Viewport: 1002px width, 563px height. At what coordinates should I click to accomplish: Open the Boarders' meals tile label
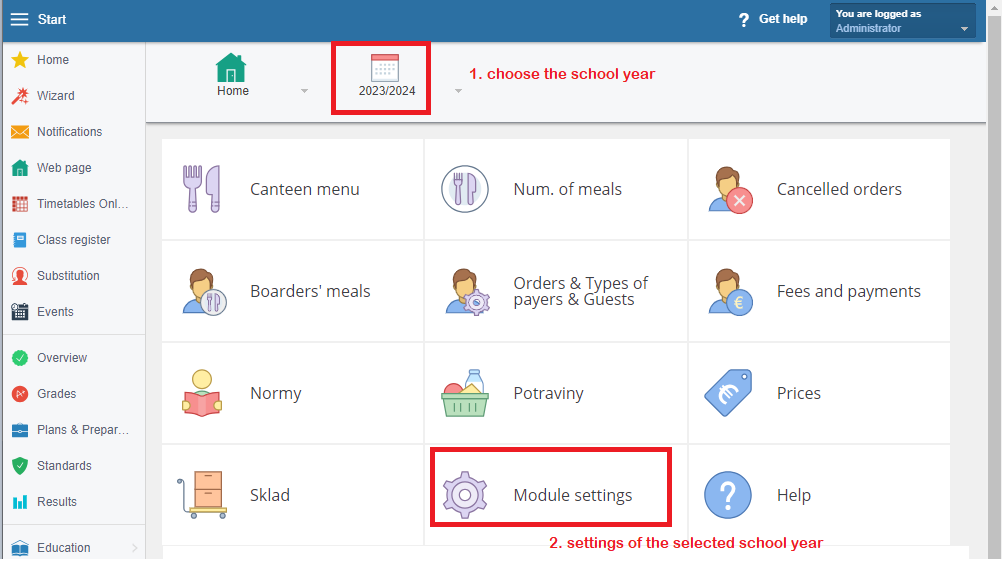click(310, 291)
